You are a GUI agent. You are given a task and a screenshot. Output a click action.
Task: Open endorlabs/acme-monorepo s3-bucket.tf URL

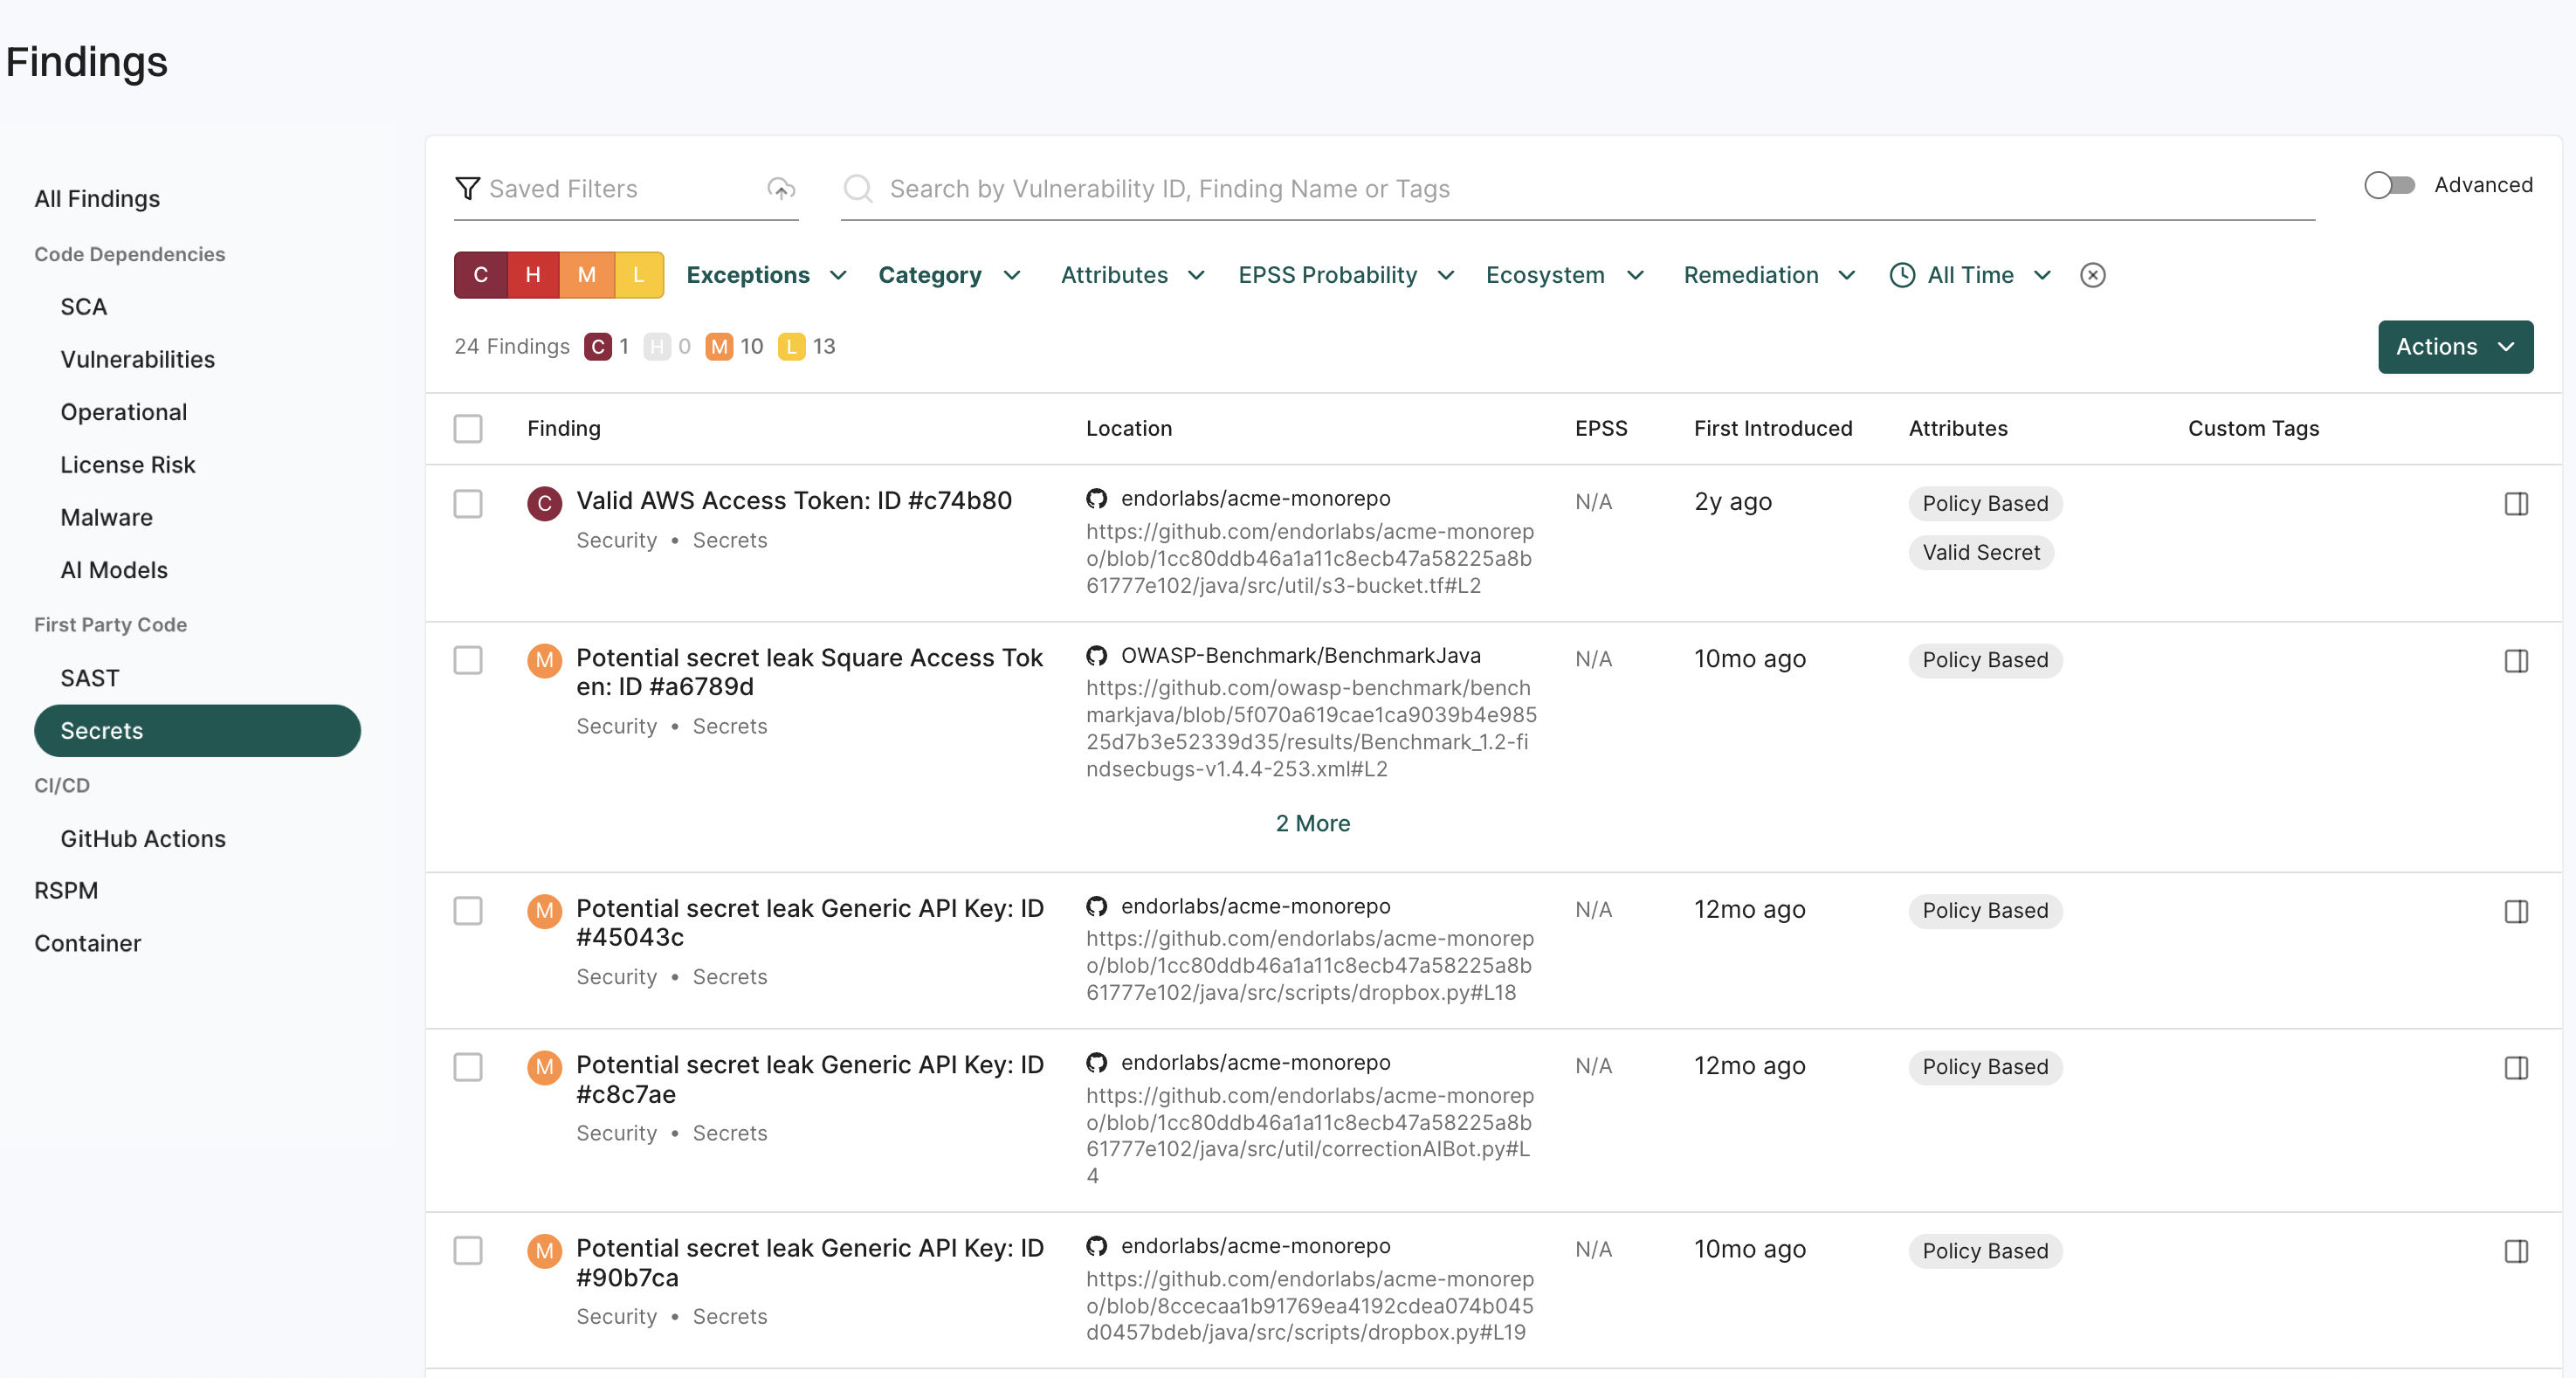1309,558
